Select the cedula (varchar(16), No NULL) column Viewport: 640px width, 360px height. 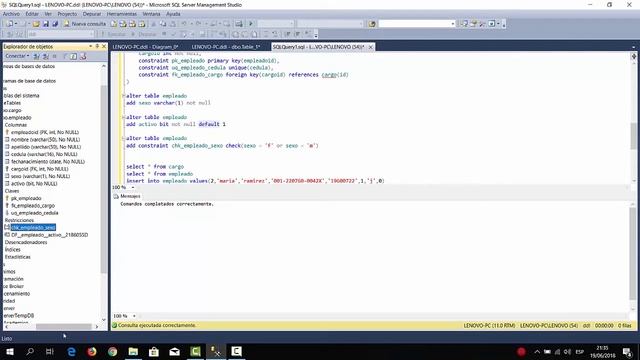(44, 154)
